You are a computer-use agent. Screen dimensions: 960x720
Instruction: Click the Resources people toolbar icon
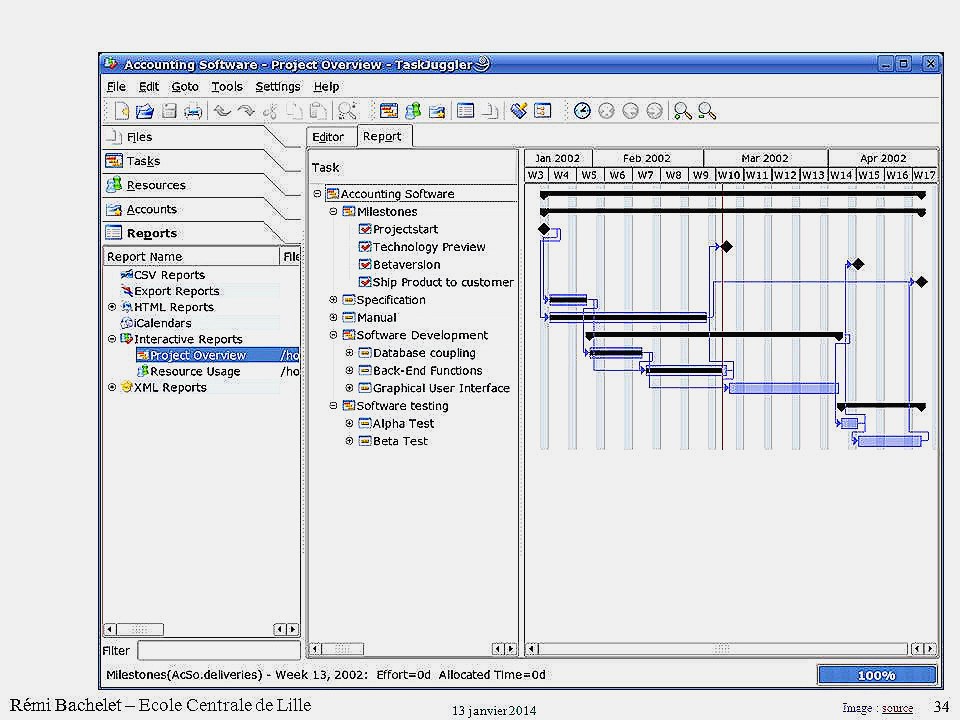(413, 111)
